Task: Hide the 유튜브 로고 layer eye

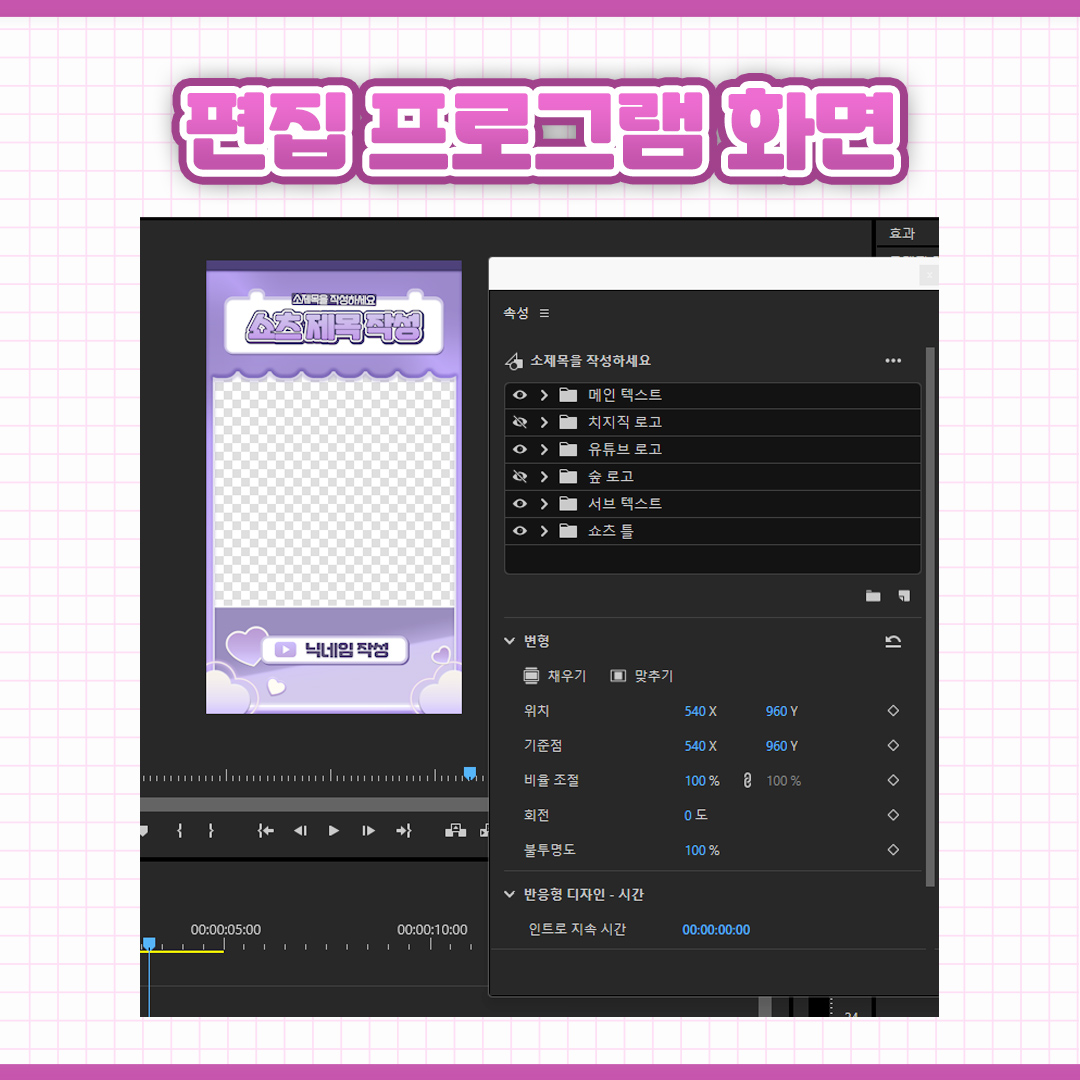Action: (520, 449)
